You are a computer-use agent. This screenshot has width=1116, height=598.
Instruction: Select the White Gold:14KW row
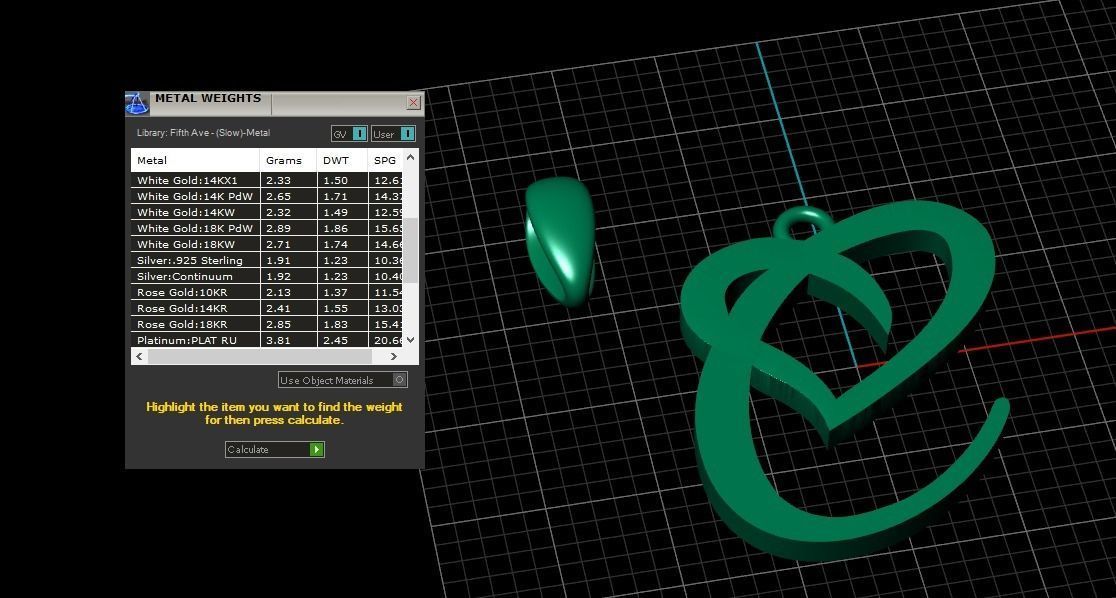click(267, 212)
